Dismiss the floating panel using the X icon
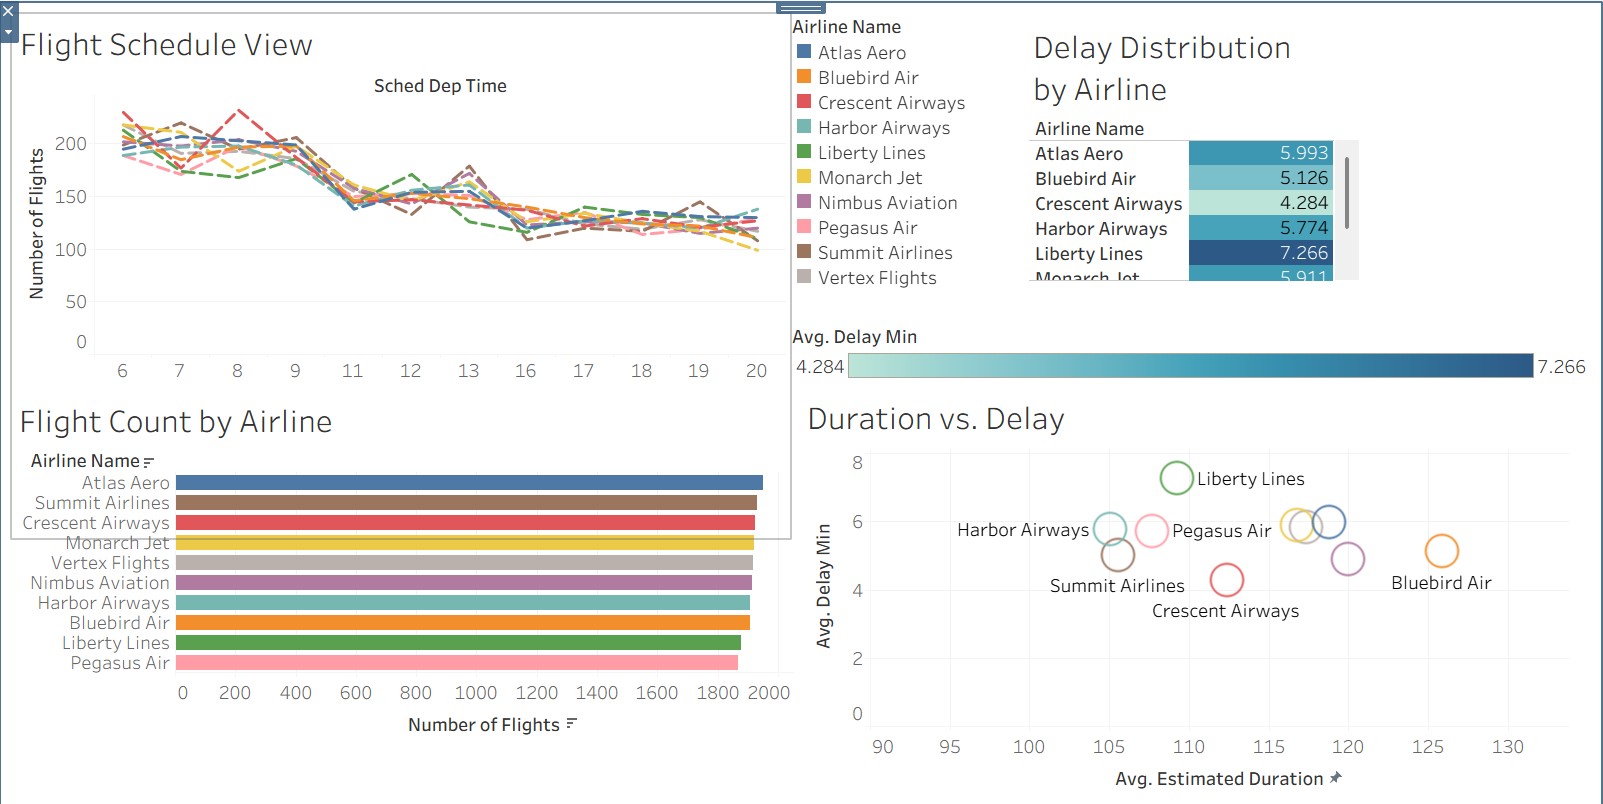This screenshot has height=804, width=1603. click(x=10, y=12)
